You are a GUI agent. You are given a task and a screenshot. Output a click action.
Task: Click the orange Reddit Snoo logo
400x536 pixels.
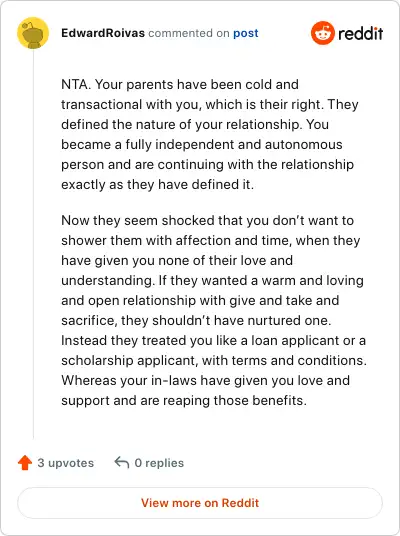[322, 33]
